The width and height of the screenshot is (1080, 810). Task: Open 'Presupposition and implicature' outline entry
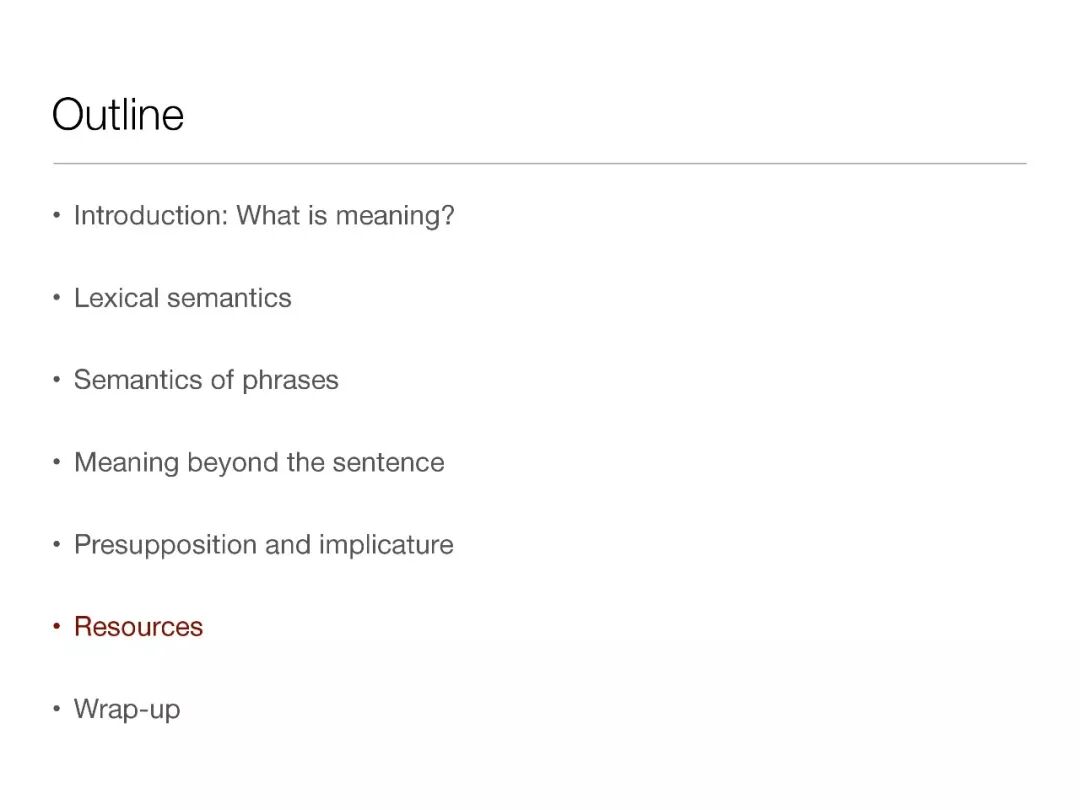coord(264,544)
